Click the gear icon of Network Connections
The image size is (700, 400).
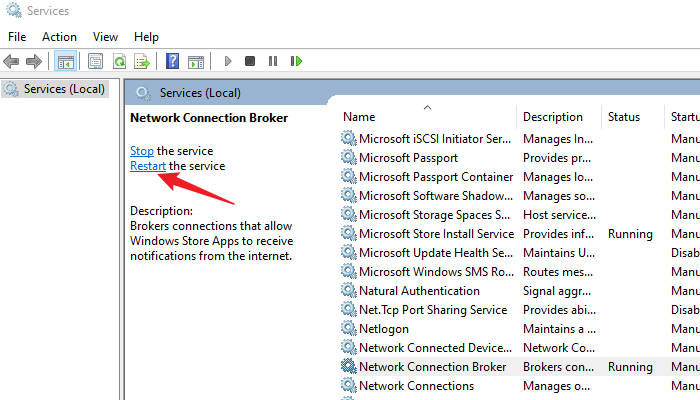(349, 385)
